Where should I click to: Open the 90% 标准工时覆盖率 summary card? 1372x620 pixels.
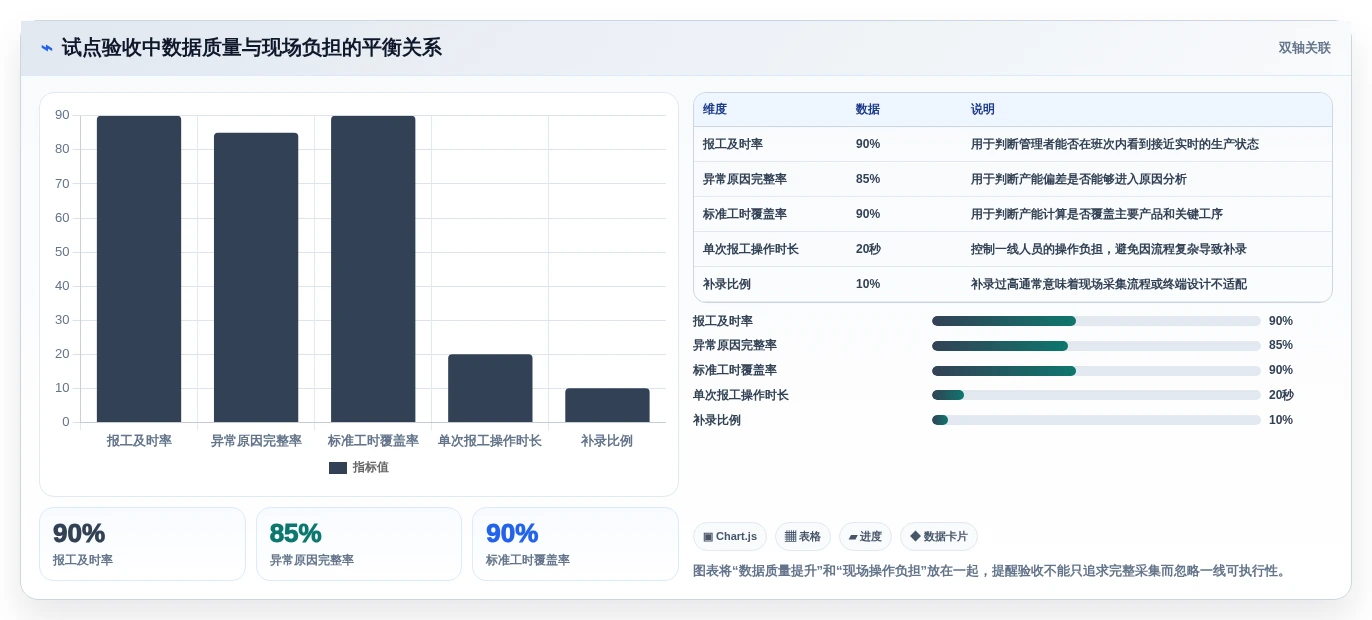point(575,544)
